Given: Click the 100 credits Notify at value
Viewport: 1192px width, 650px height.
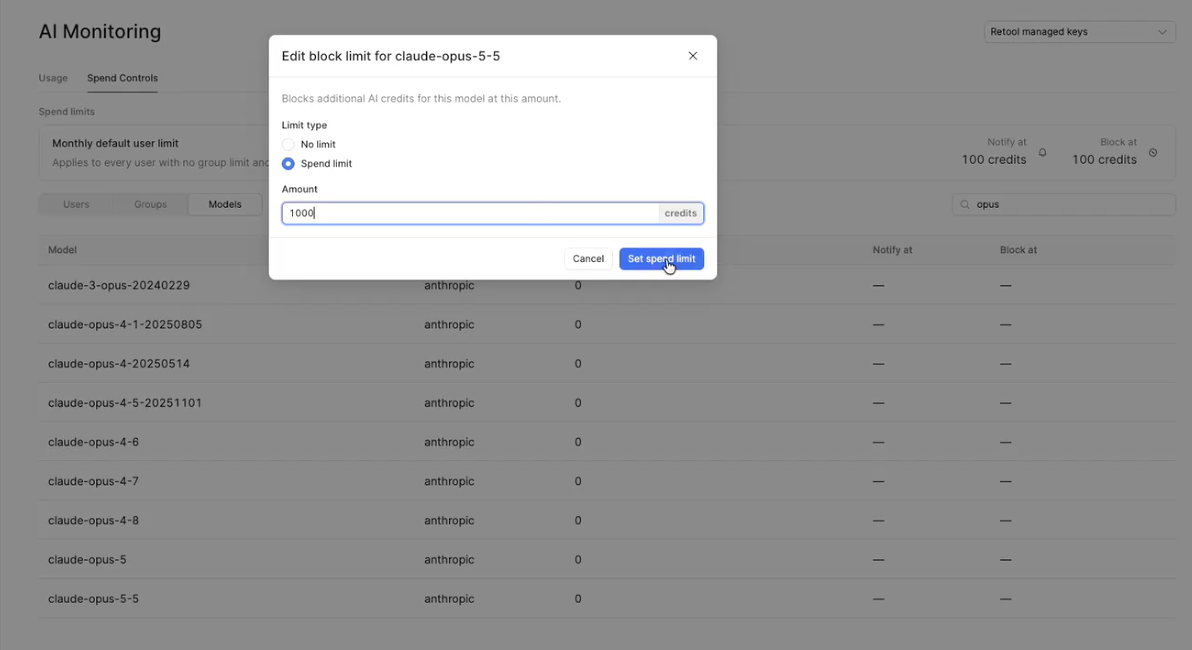Looking at the screenshot, I should coord(994,160).
